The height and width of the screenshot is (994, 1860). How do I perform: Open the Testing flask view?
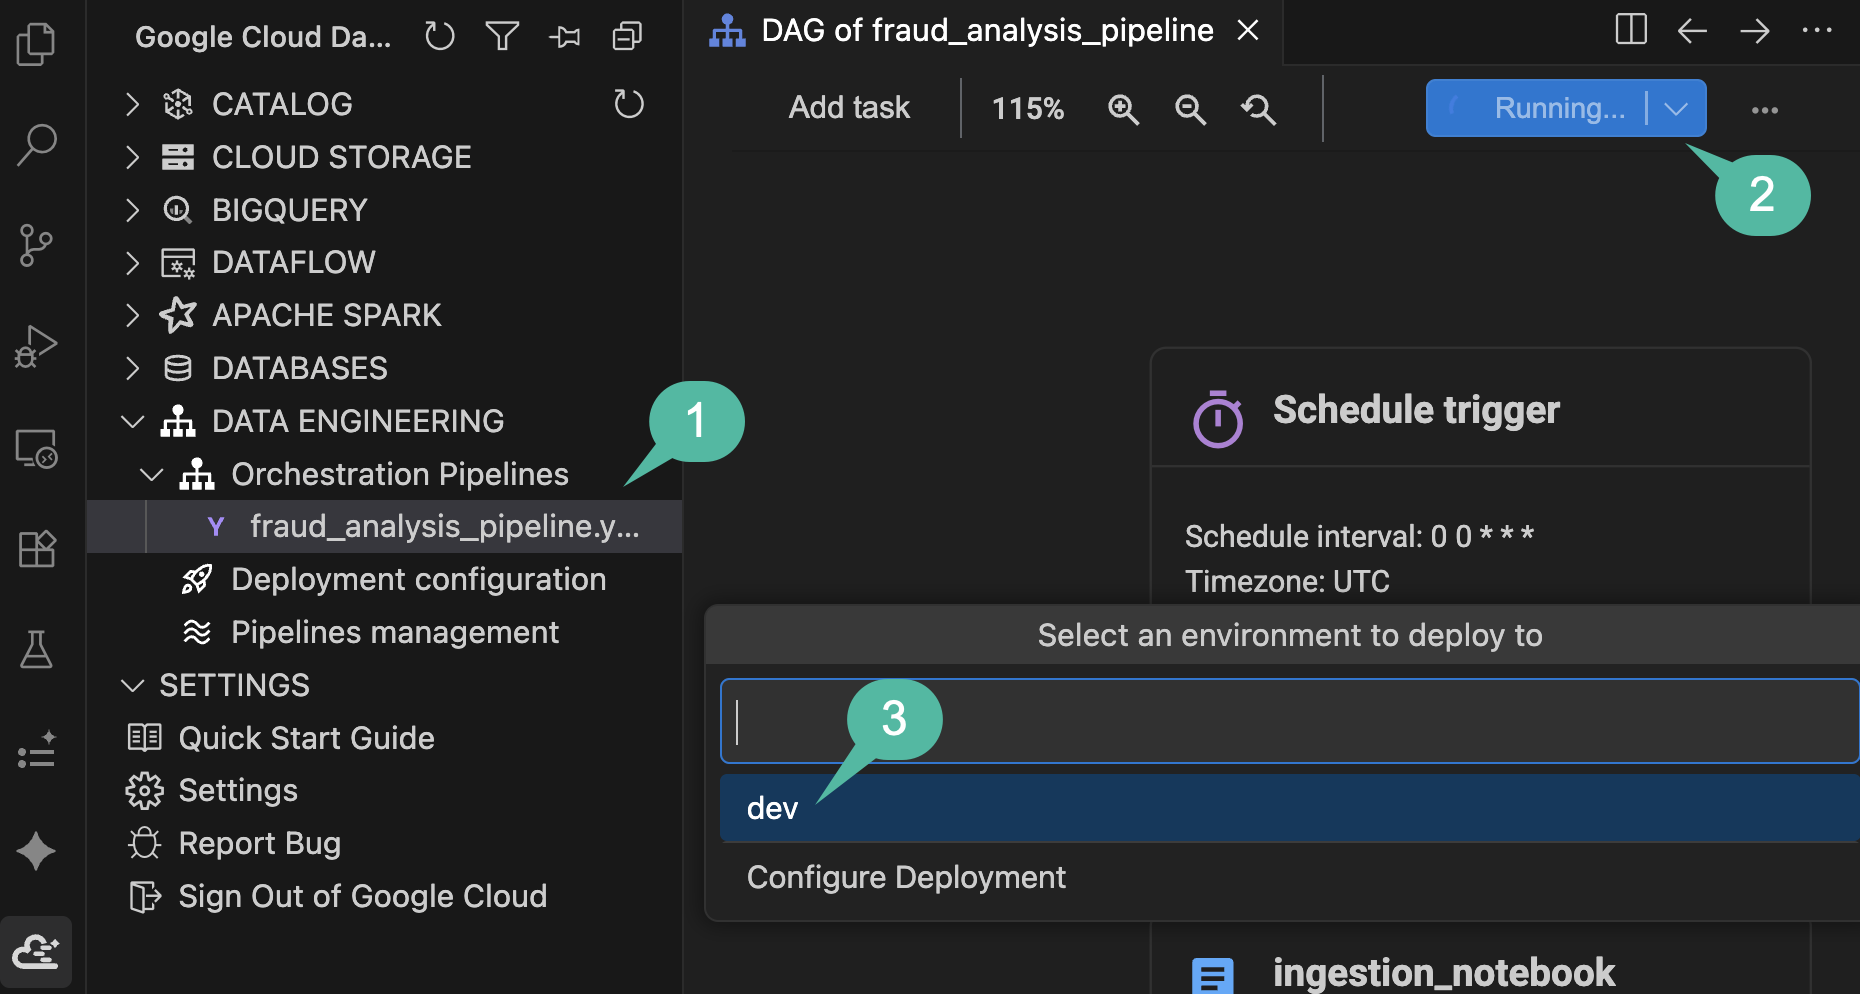[x=36, y=650]
